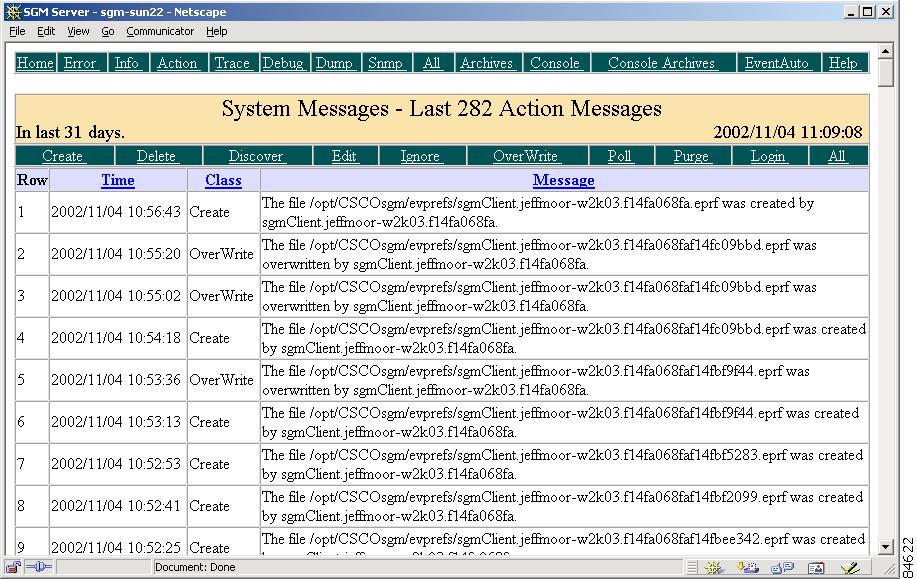Select timestamp 2002/11/04 10:52:53 in row 7
917x579 pixels.
click(x=116, y=464)
